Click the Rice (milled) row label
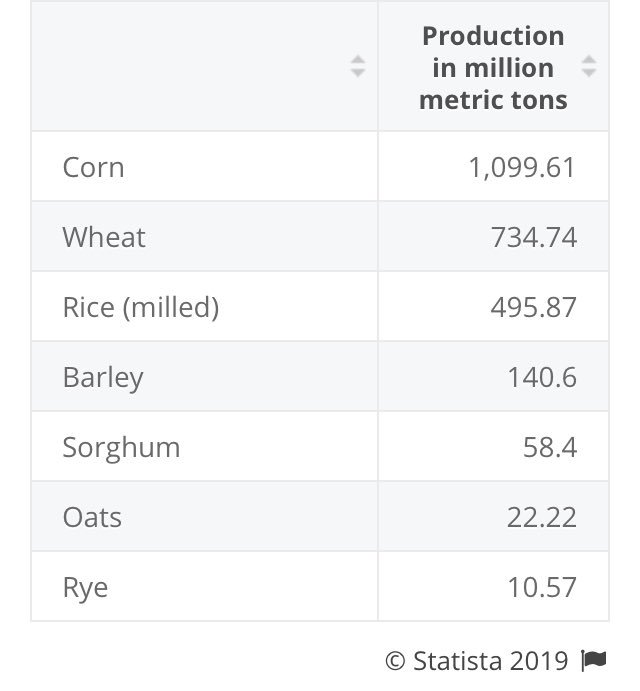This screenshot has width=640, height=691. 141,307
